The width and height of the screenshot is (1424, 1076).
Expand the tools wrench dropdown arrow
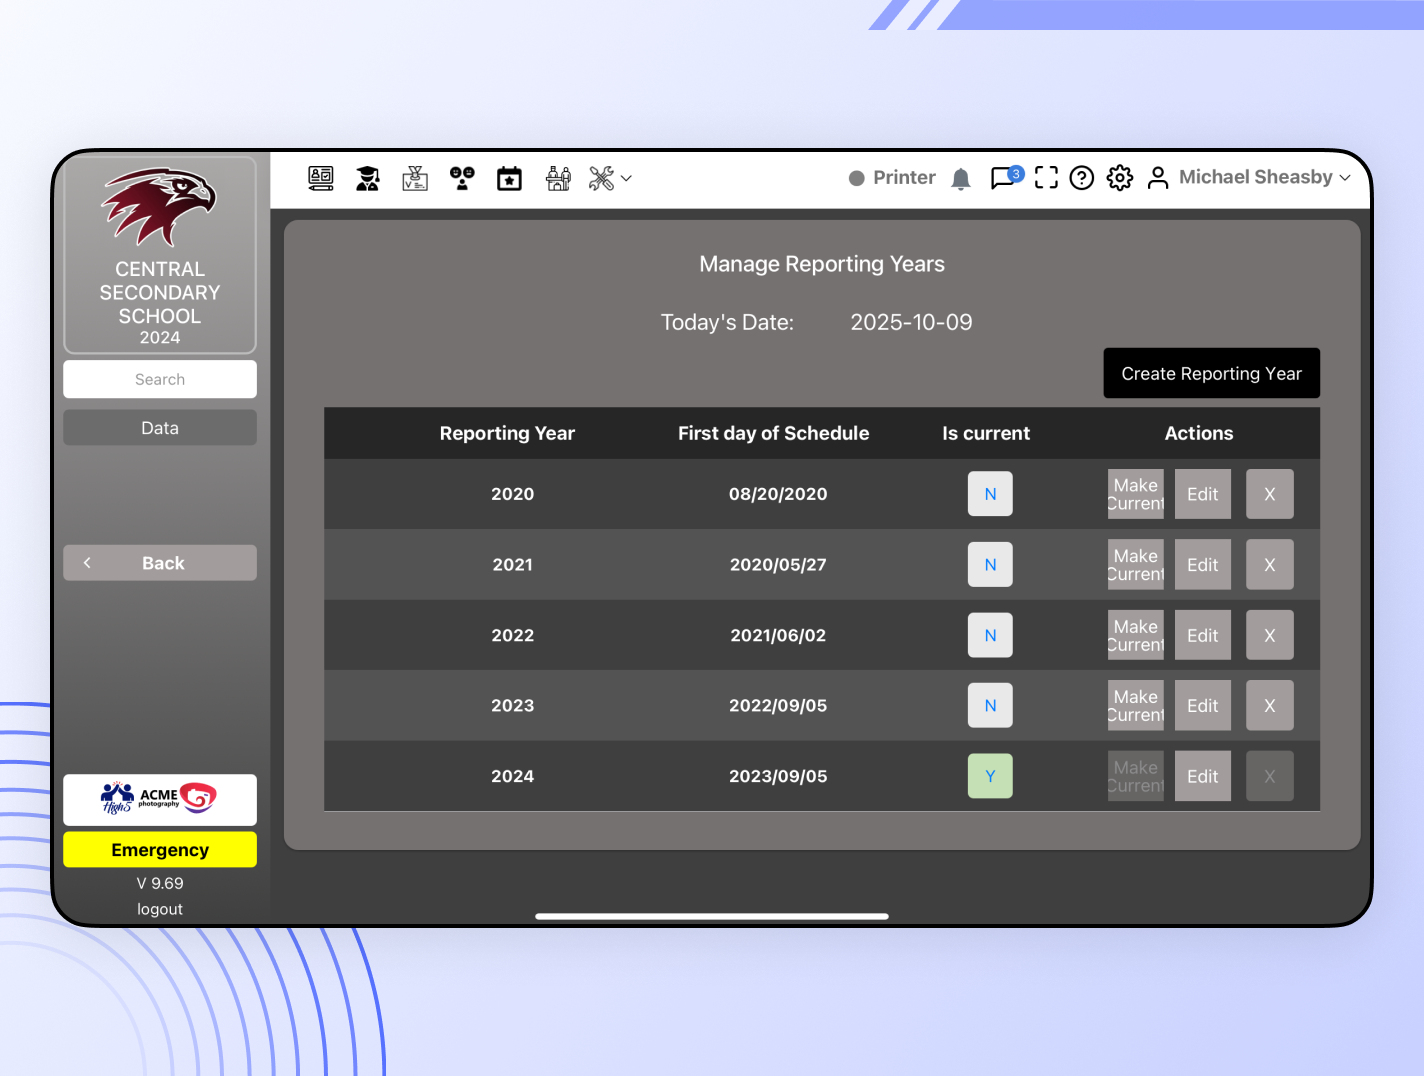coord(626,178)
